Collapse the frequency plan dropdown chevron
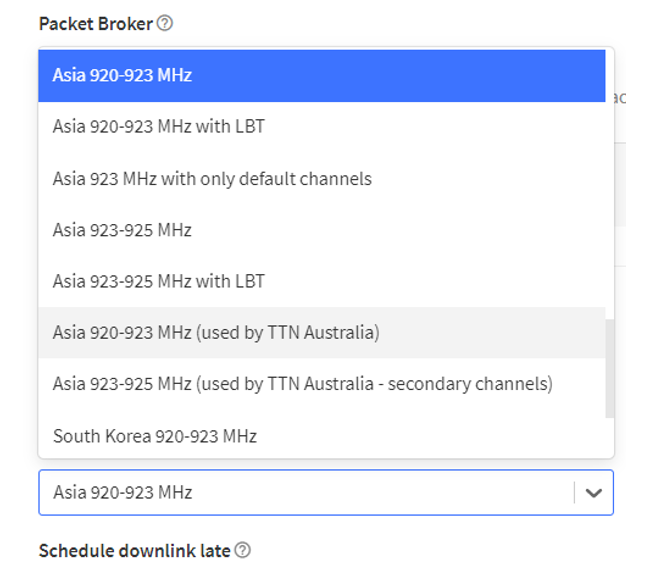This screenshot has width=645, height=572. 594,493
